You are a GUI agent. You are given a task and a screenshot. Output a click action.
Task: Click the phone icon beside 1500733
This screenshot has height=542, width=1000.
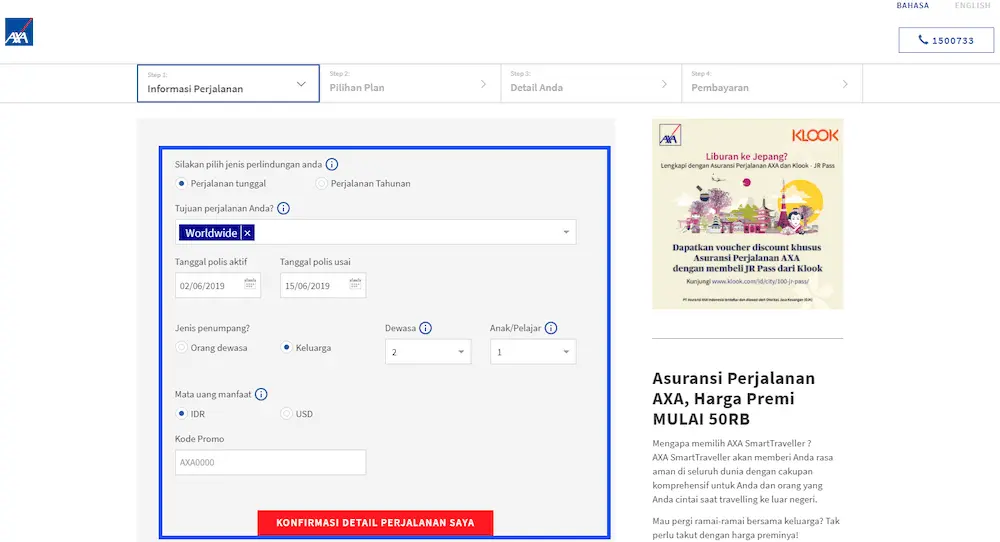click(x=923, y=40)
